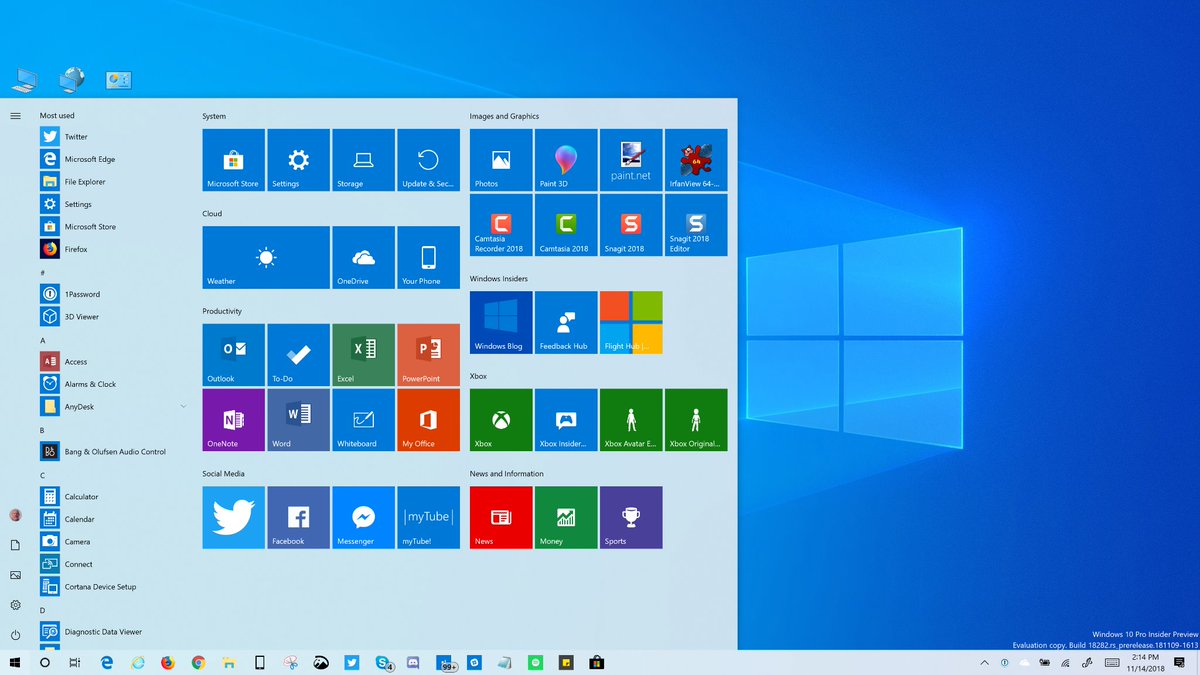
Task: Open Pictures from the Start rail
Action: [15, 575]
